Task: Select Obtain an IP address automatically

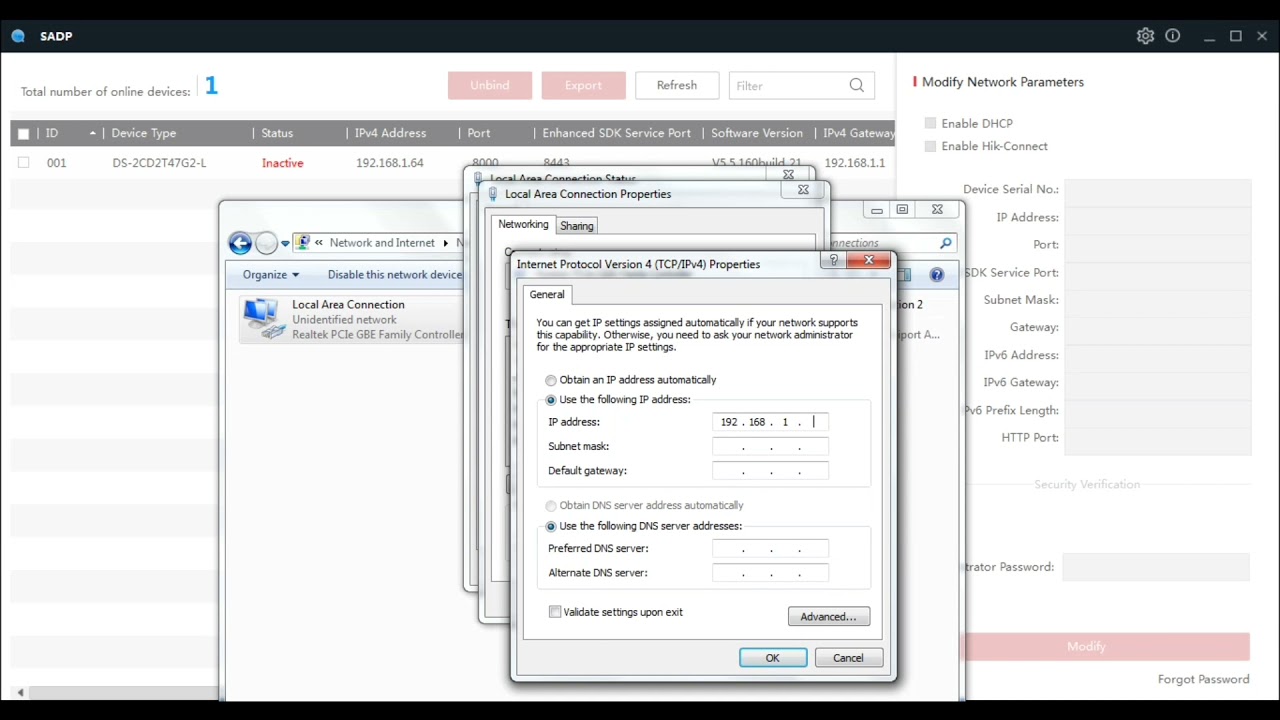Action: tap(551, 380)
